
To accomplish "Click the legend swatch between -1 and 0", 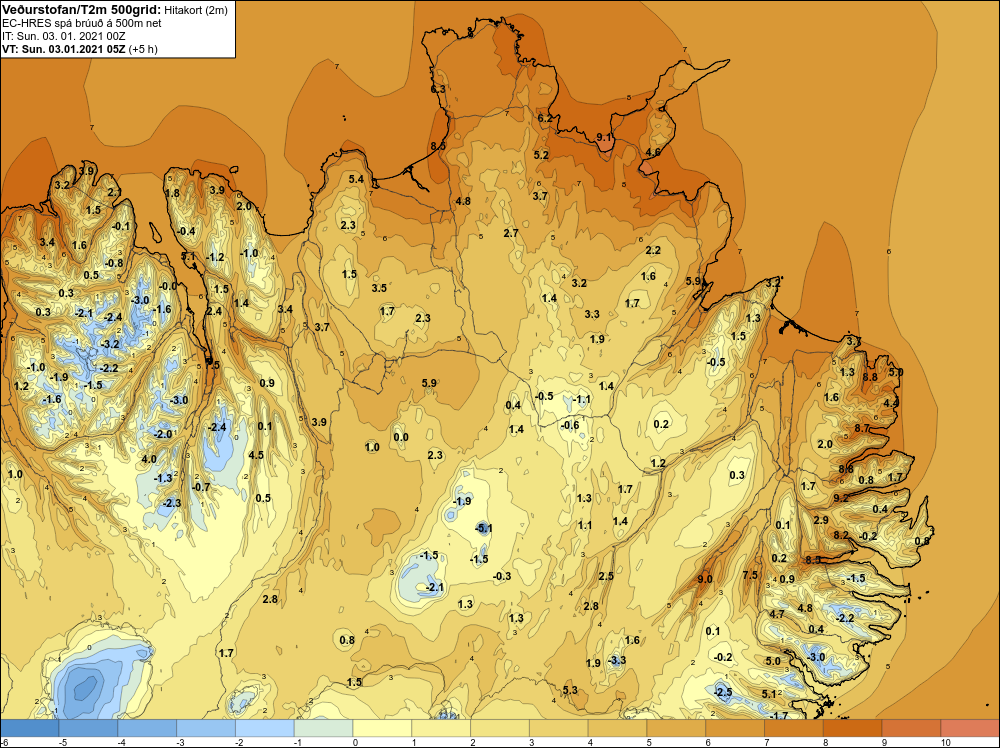I will [323, 728].
